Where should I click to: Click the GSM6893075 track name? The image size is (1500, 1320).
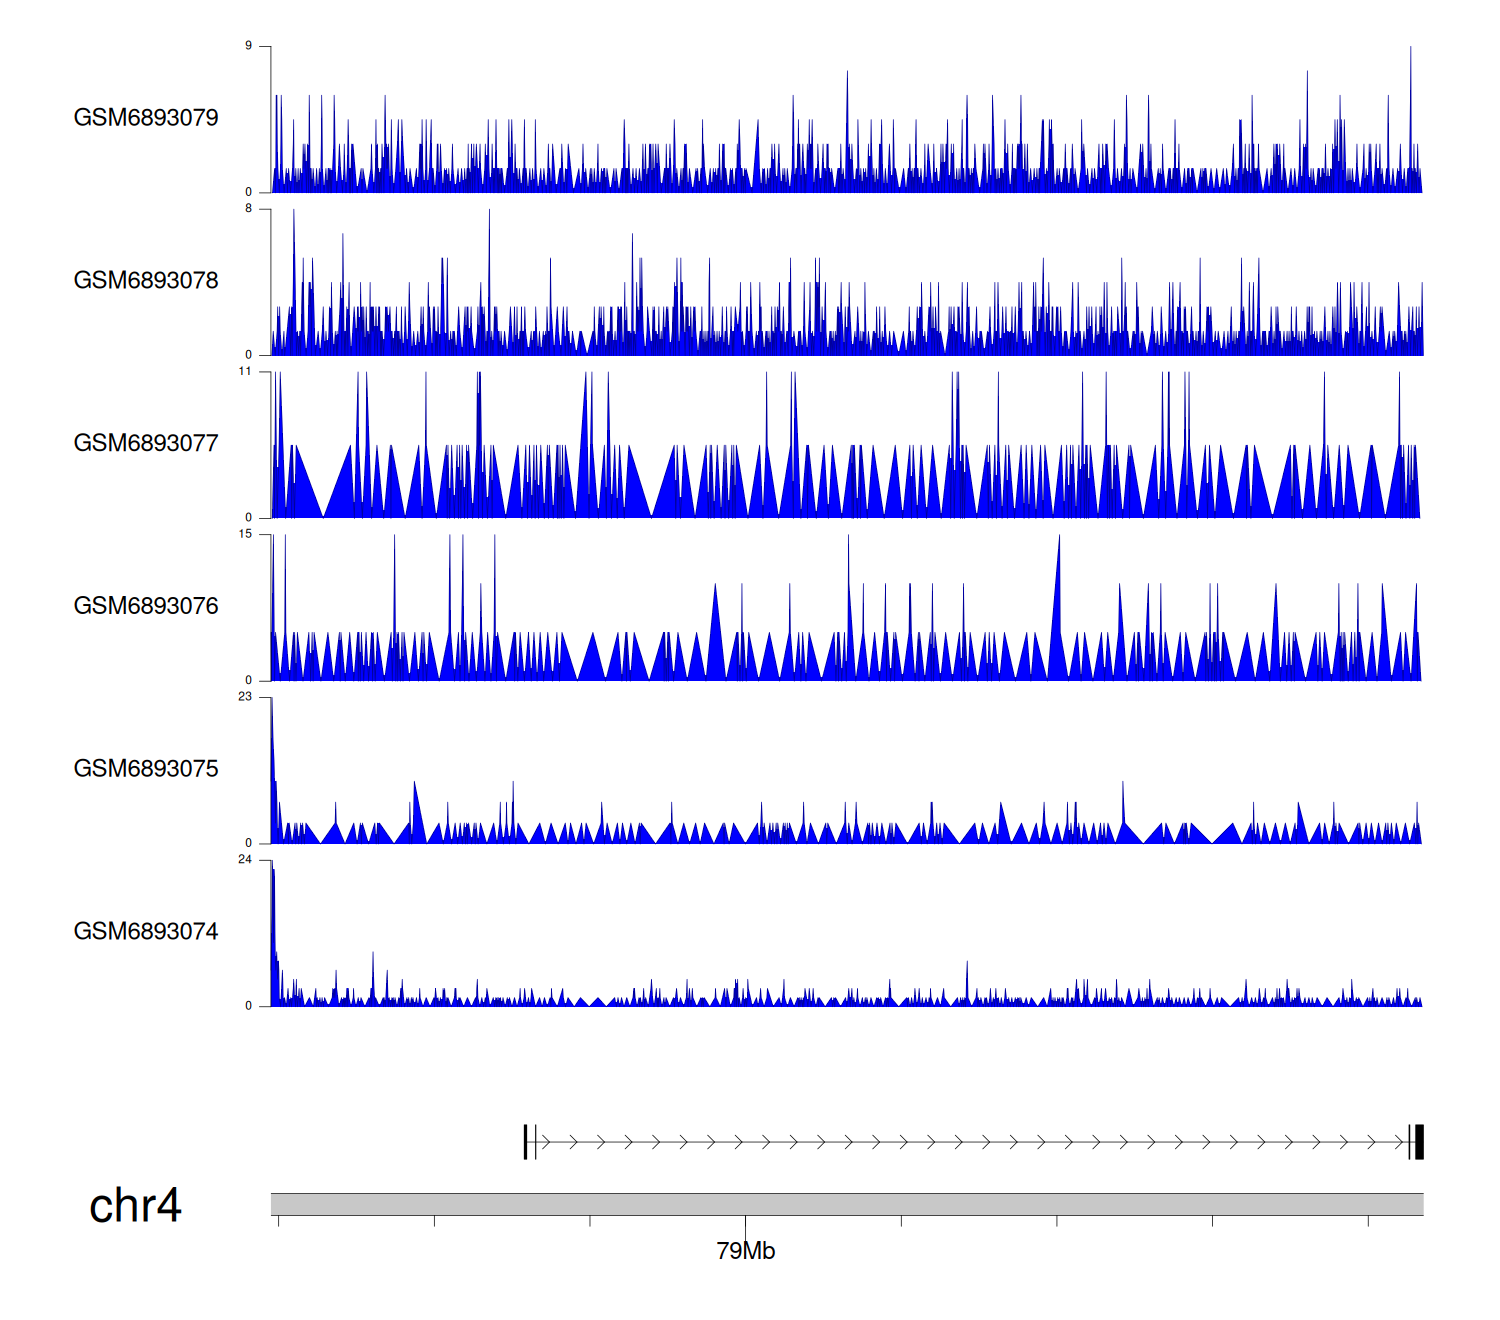pos(146,769)
